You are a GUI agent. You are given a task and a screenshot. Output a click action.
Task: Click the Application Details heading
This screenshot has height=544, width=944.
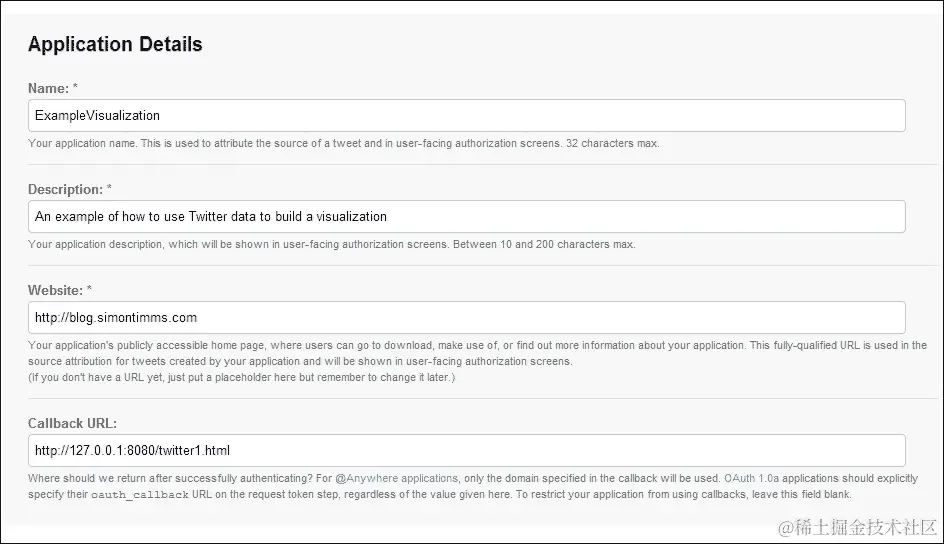pyautogui.click(x=115, y=44)
